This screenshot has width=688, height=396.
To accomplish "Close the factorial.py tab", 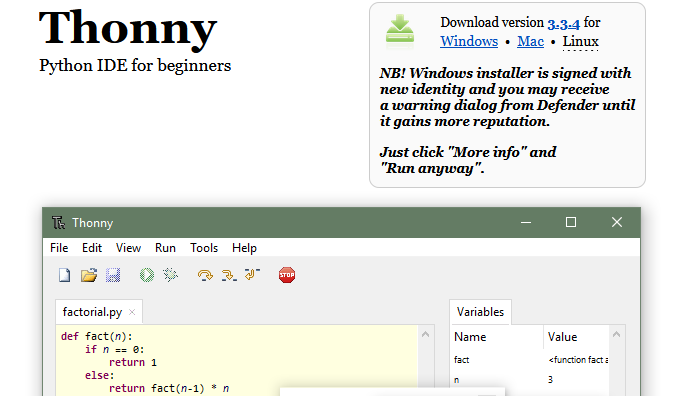I will tap(132, 312).
